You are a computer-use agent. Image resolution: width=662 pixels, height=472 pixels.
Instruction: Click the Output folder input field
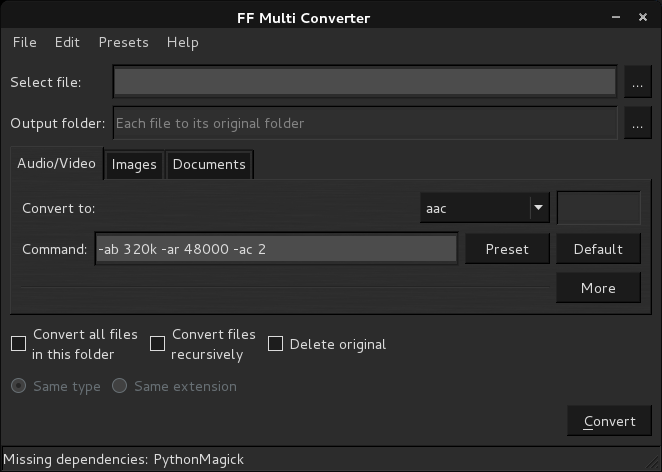coord(365,123)
